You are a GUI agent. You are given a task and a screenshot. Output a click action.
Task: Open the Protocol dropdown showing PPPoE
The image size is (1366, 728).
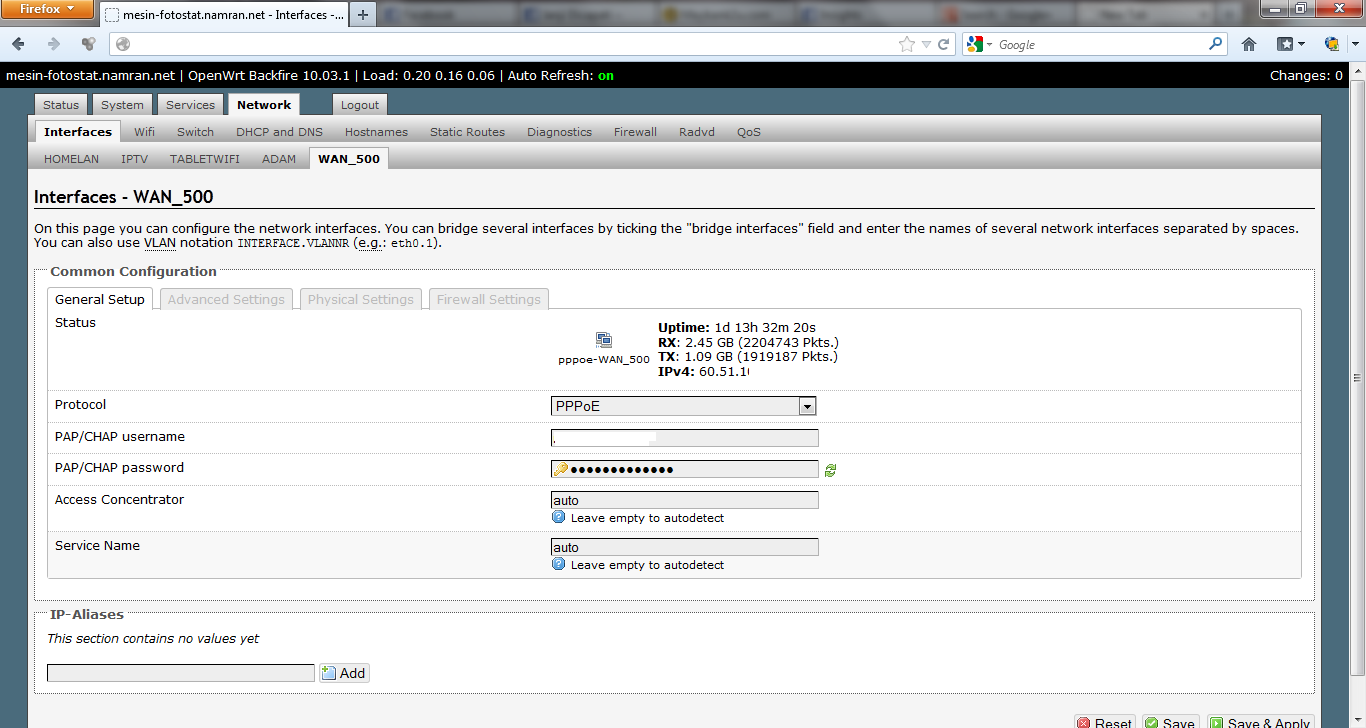coord(683,406)
